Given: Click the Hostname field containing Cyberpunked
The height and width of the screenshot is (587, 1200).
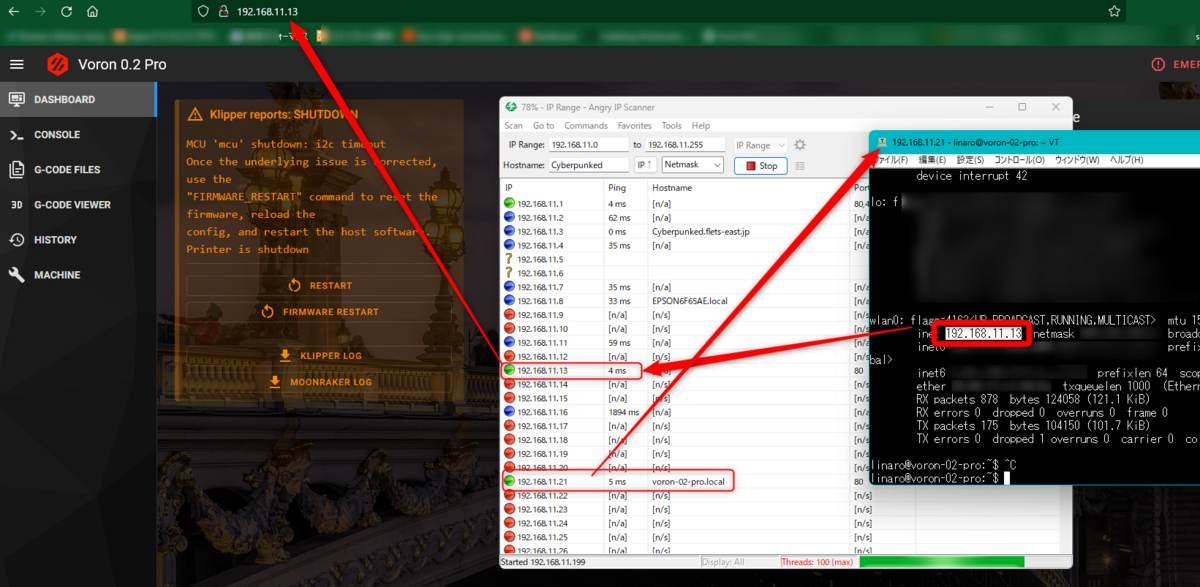Looking at the screenshot, I should (588, 165).
